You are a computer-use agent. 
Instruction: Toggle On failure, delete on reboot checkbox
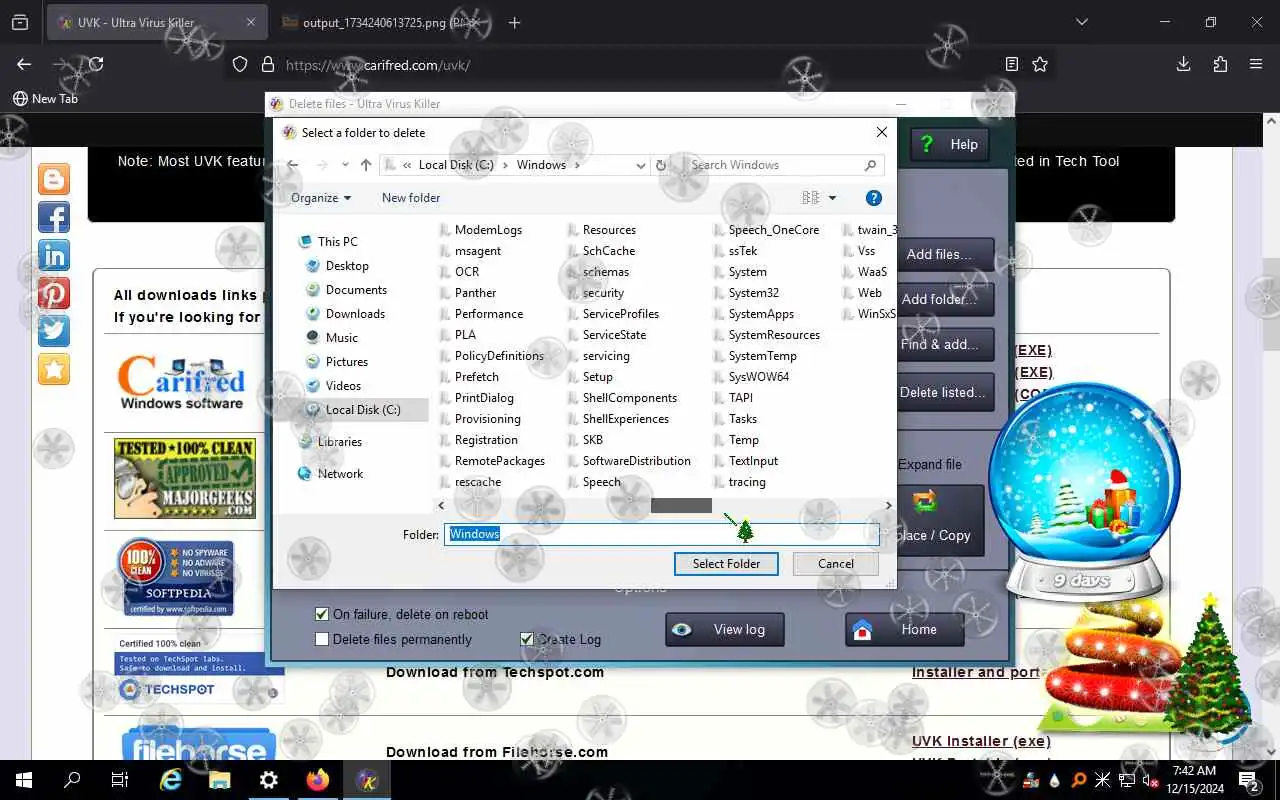[x=322, y=614]
